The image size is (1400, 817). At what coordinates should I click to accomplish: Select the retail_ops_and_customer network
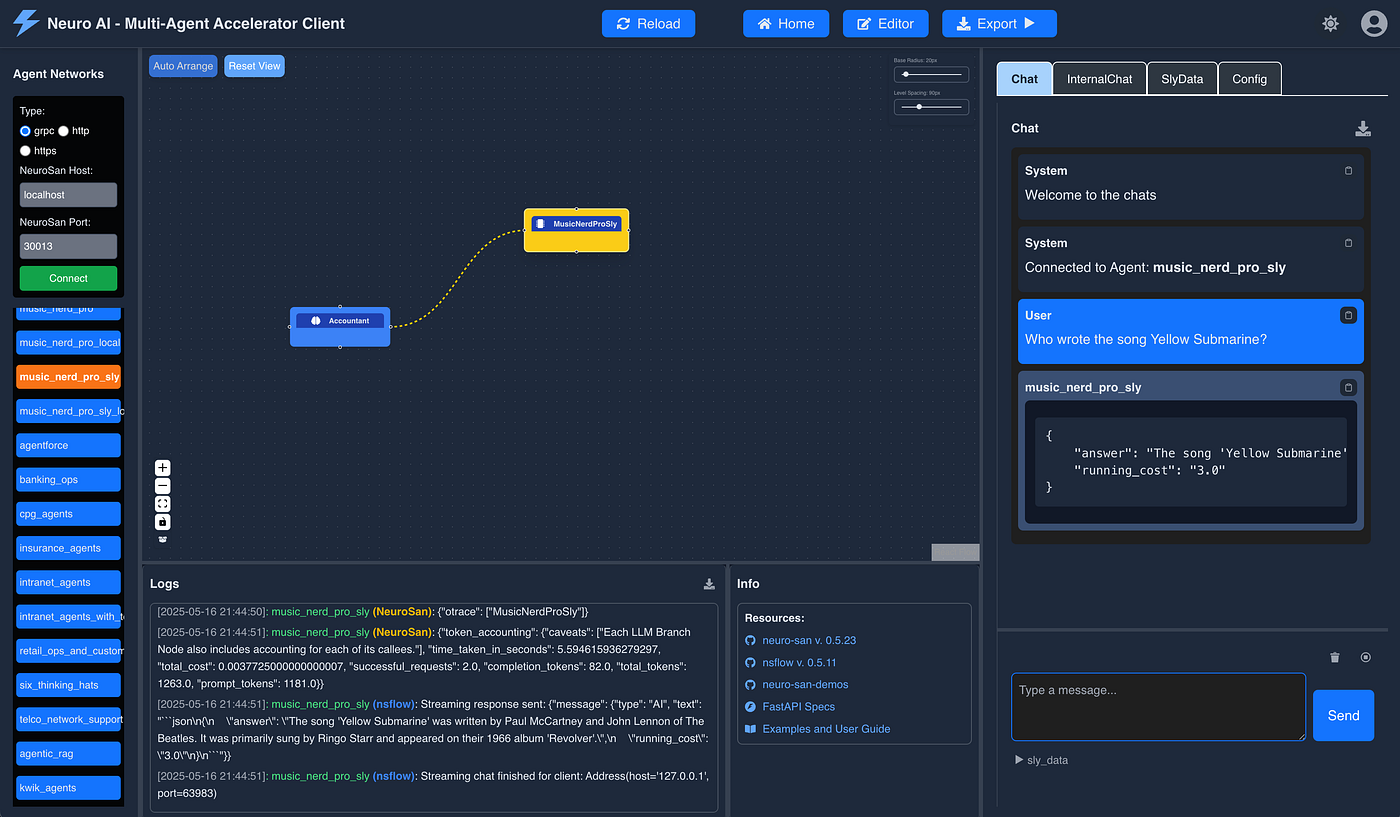(x=69, y=651)
